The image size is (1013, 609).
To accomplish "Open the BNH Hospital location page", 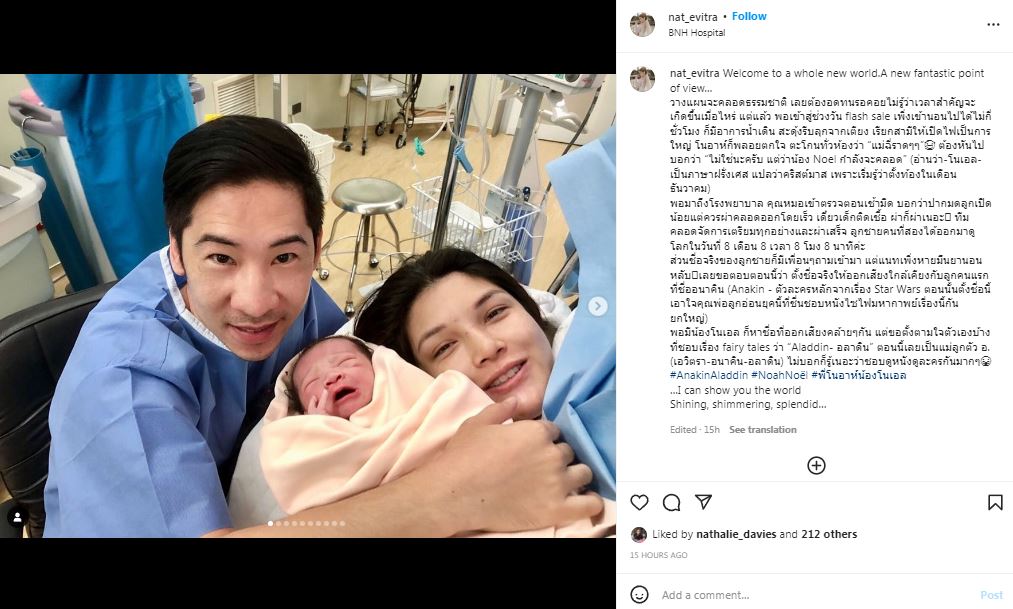I will pyautogui.click(x=696, y=32).
